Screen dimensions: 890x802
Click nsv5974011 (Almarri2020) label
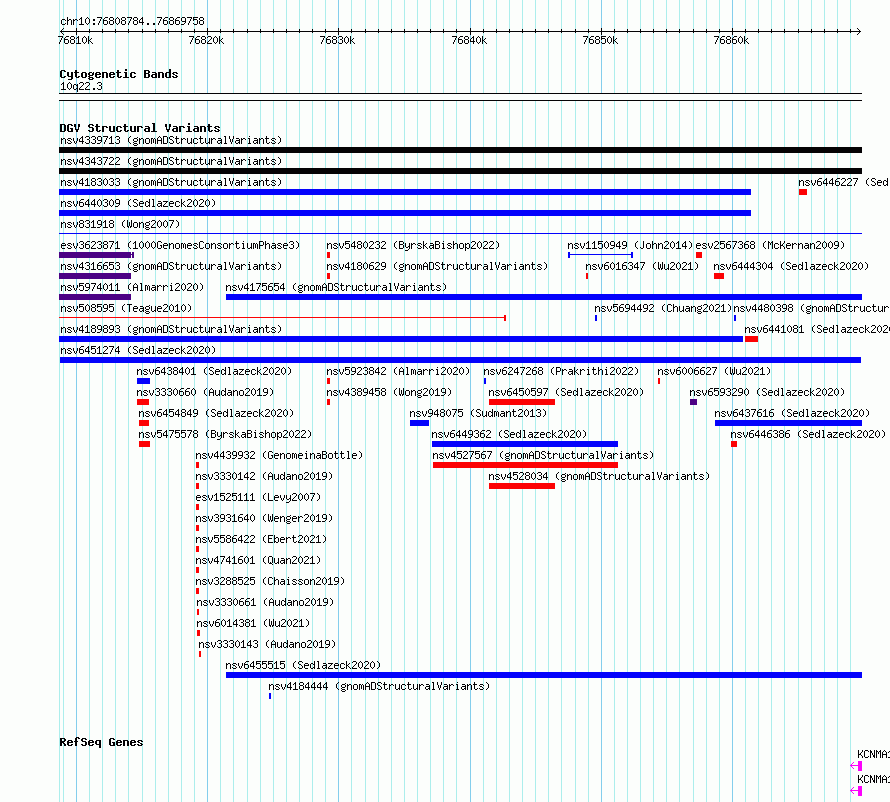coord(132,287)
